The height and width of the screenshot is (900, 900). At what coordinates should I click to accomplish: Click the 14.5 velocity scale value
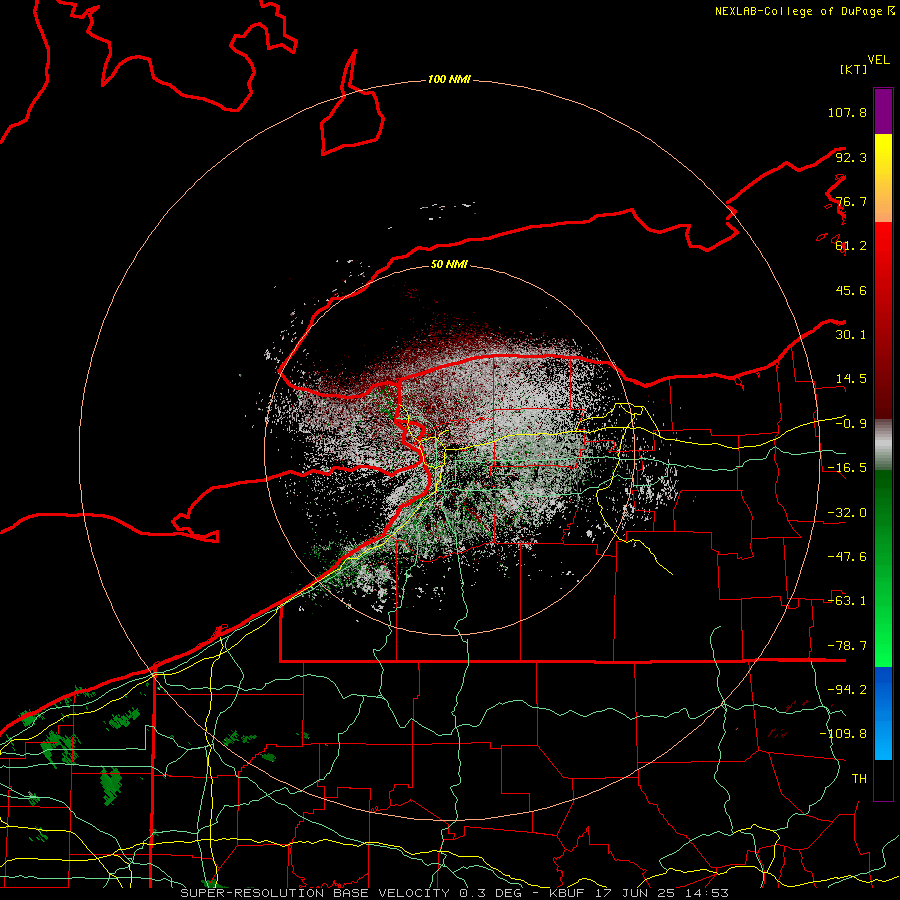click(x=851, y=379)
